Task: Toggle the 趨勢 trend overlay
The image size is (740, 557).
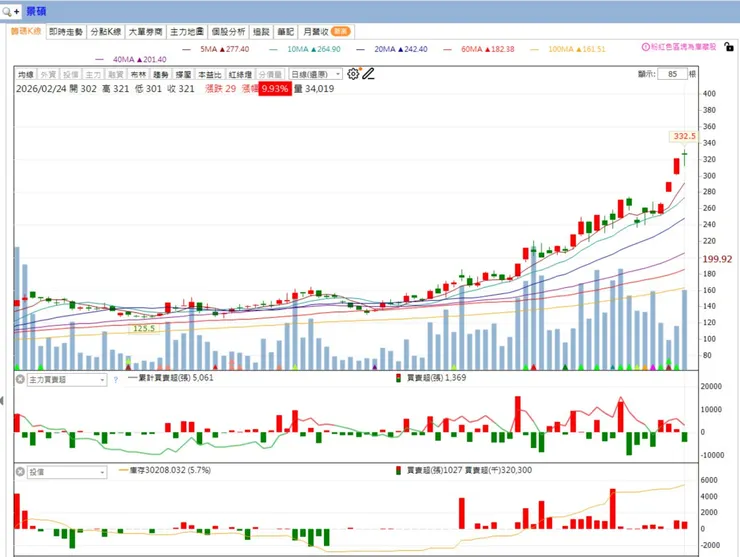Action: 161,75
